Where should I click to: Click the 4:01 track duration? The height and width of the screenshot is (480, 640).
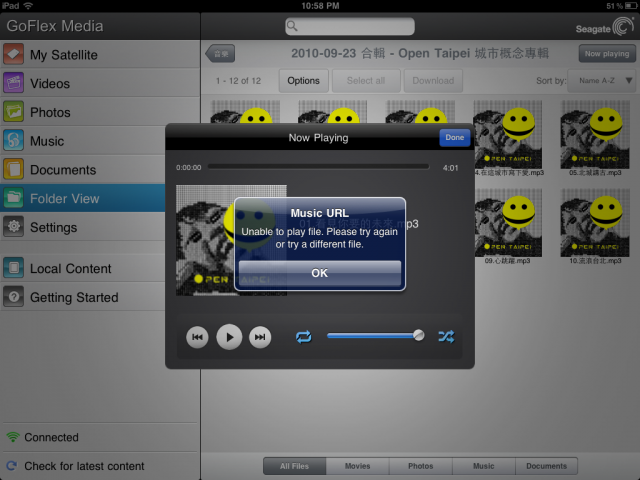[450, 168]
